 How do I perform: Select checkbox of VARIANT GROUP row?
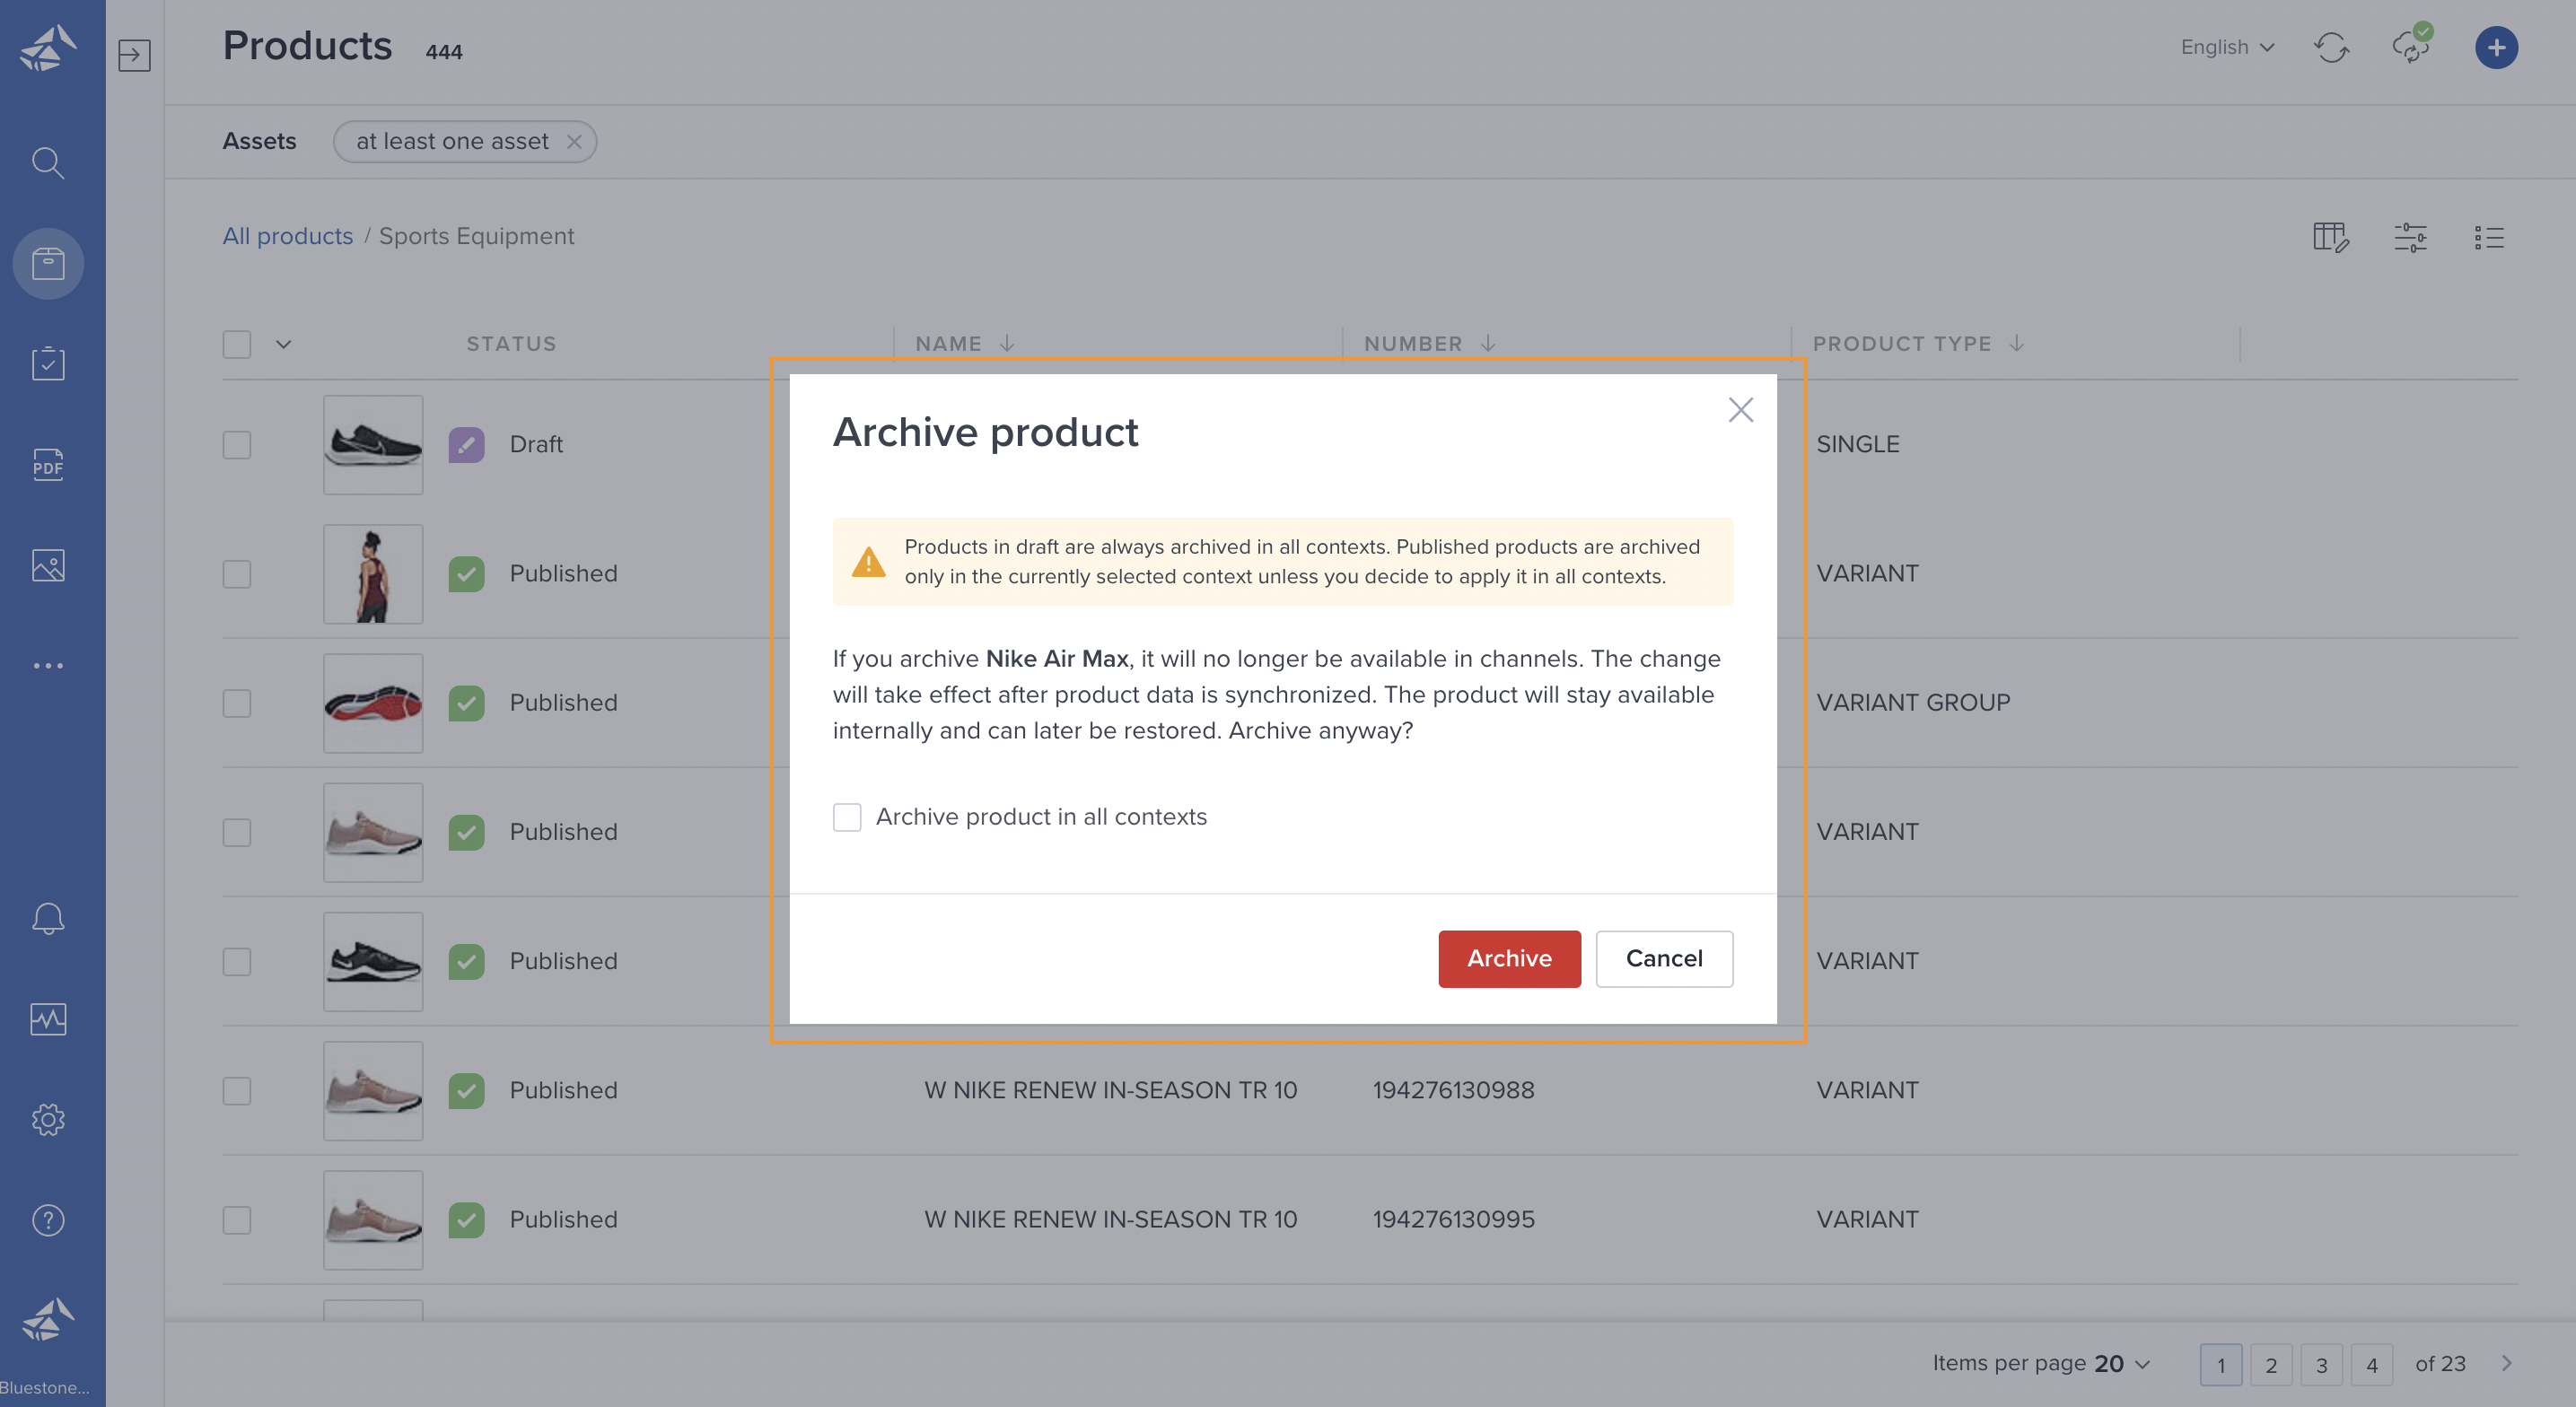pyautogui.click(x=237, y=703)
